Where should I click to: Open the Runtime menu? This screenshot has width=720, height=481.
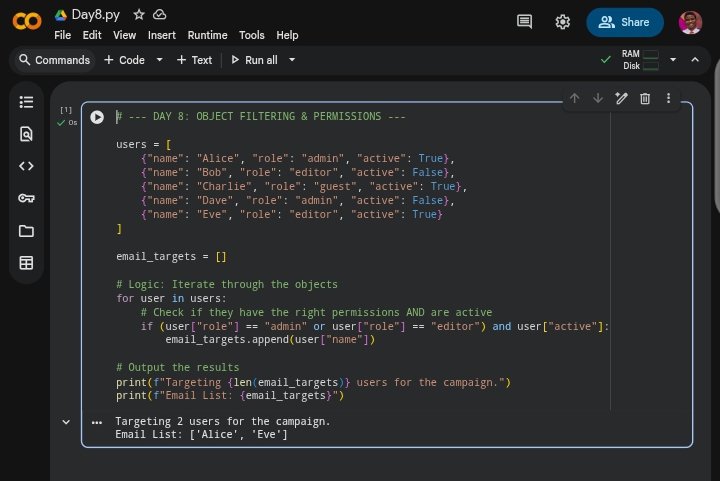[x=207, y=35]
